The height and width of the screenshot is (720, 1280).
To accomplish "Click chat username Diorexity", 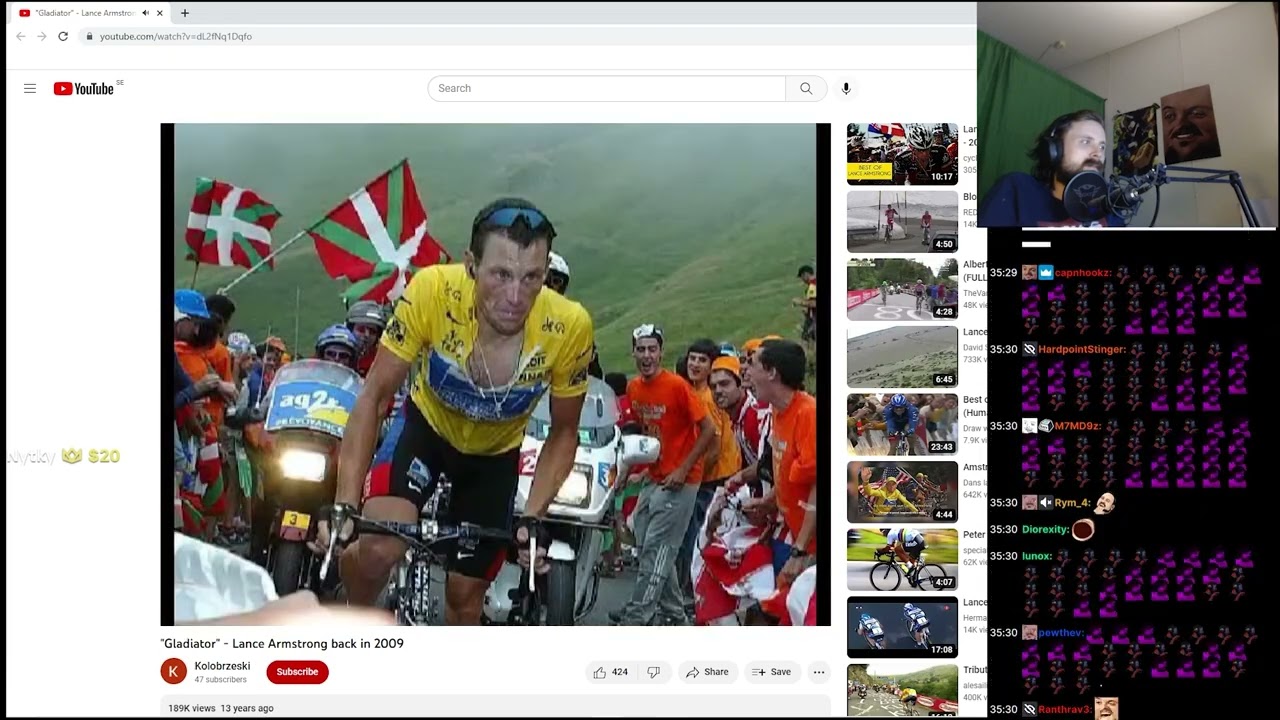I will 1046,529.
